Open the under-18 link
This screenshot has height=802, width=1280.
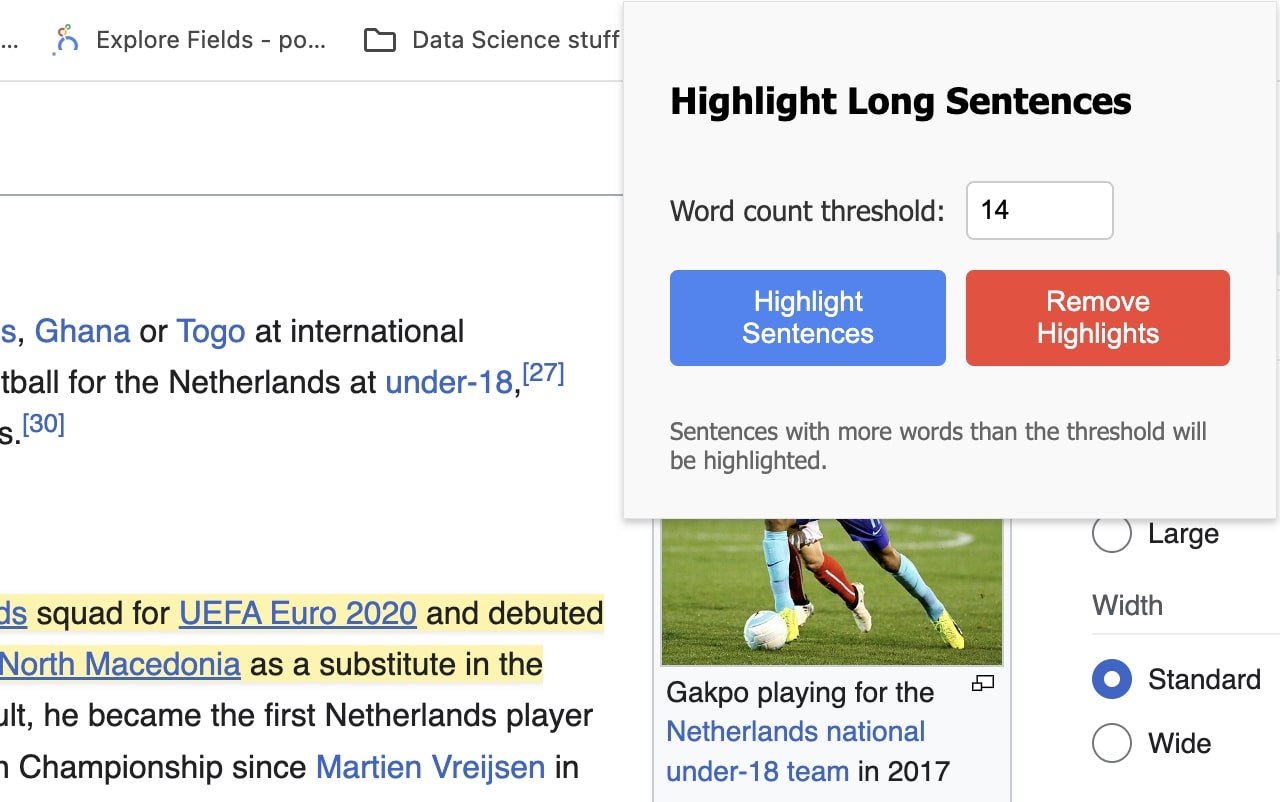coord(449,382)
